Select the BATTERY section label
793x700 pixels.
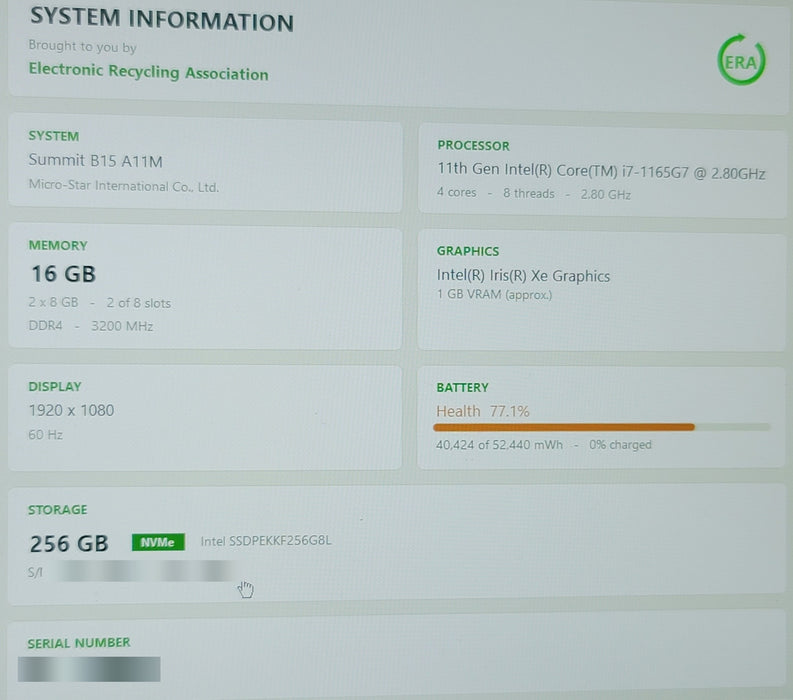point(463,387)
